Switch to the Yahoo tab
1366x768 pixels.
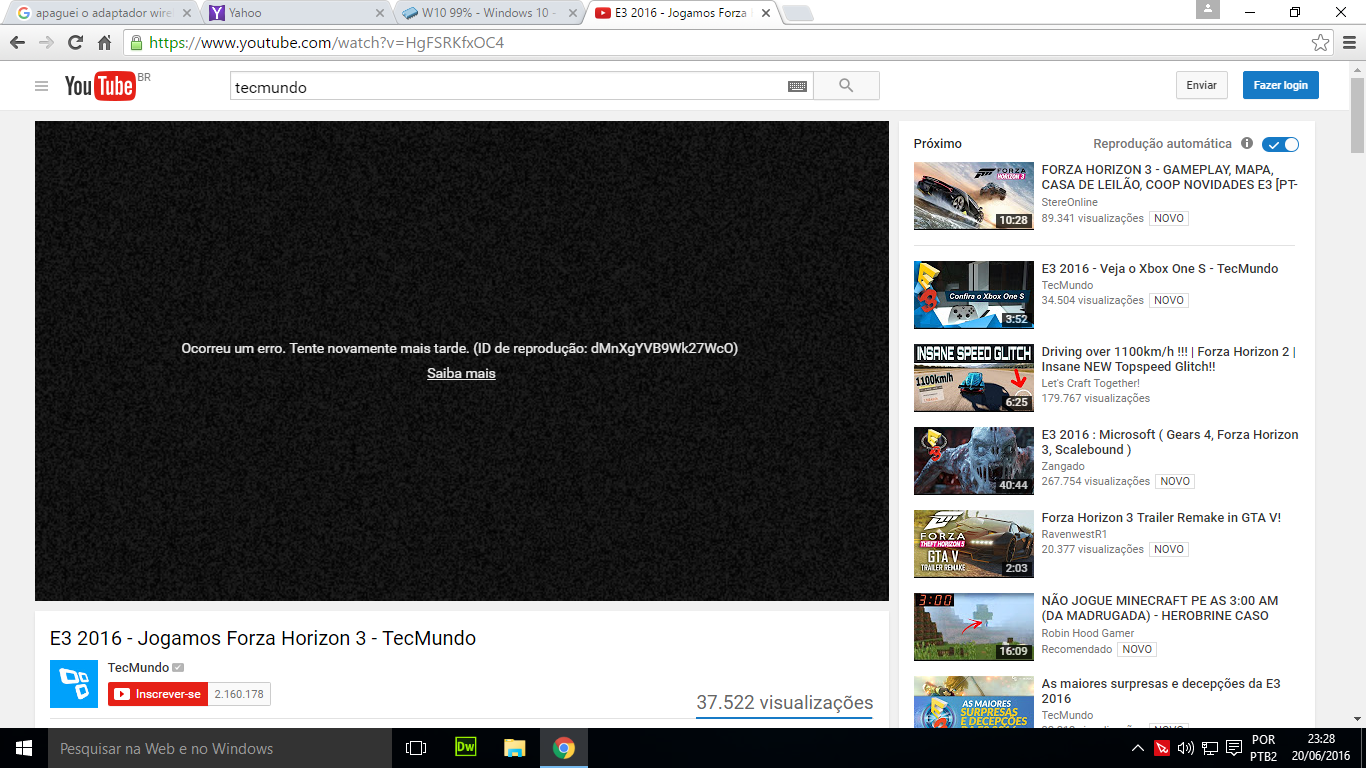[296, 13]
